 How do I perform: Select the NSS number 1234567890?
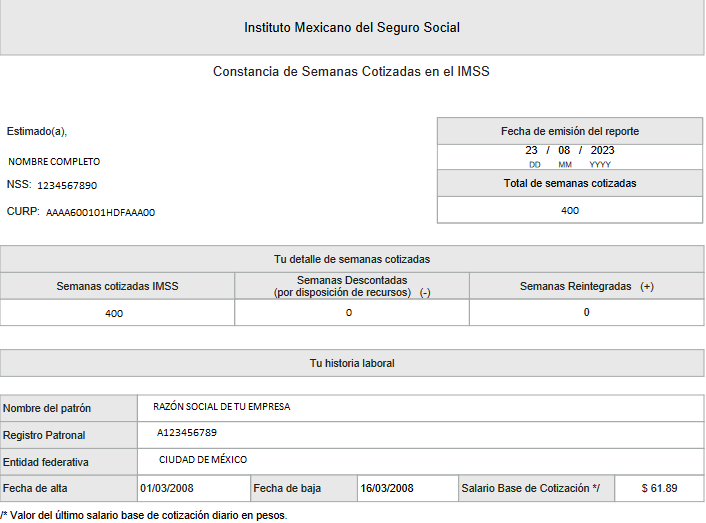tap(67, 185)
